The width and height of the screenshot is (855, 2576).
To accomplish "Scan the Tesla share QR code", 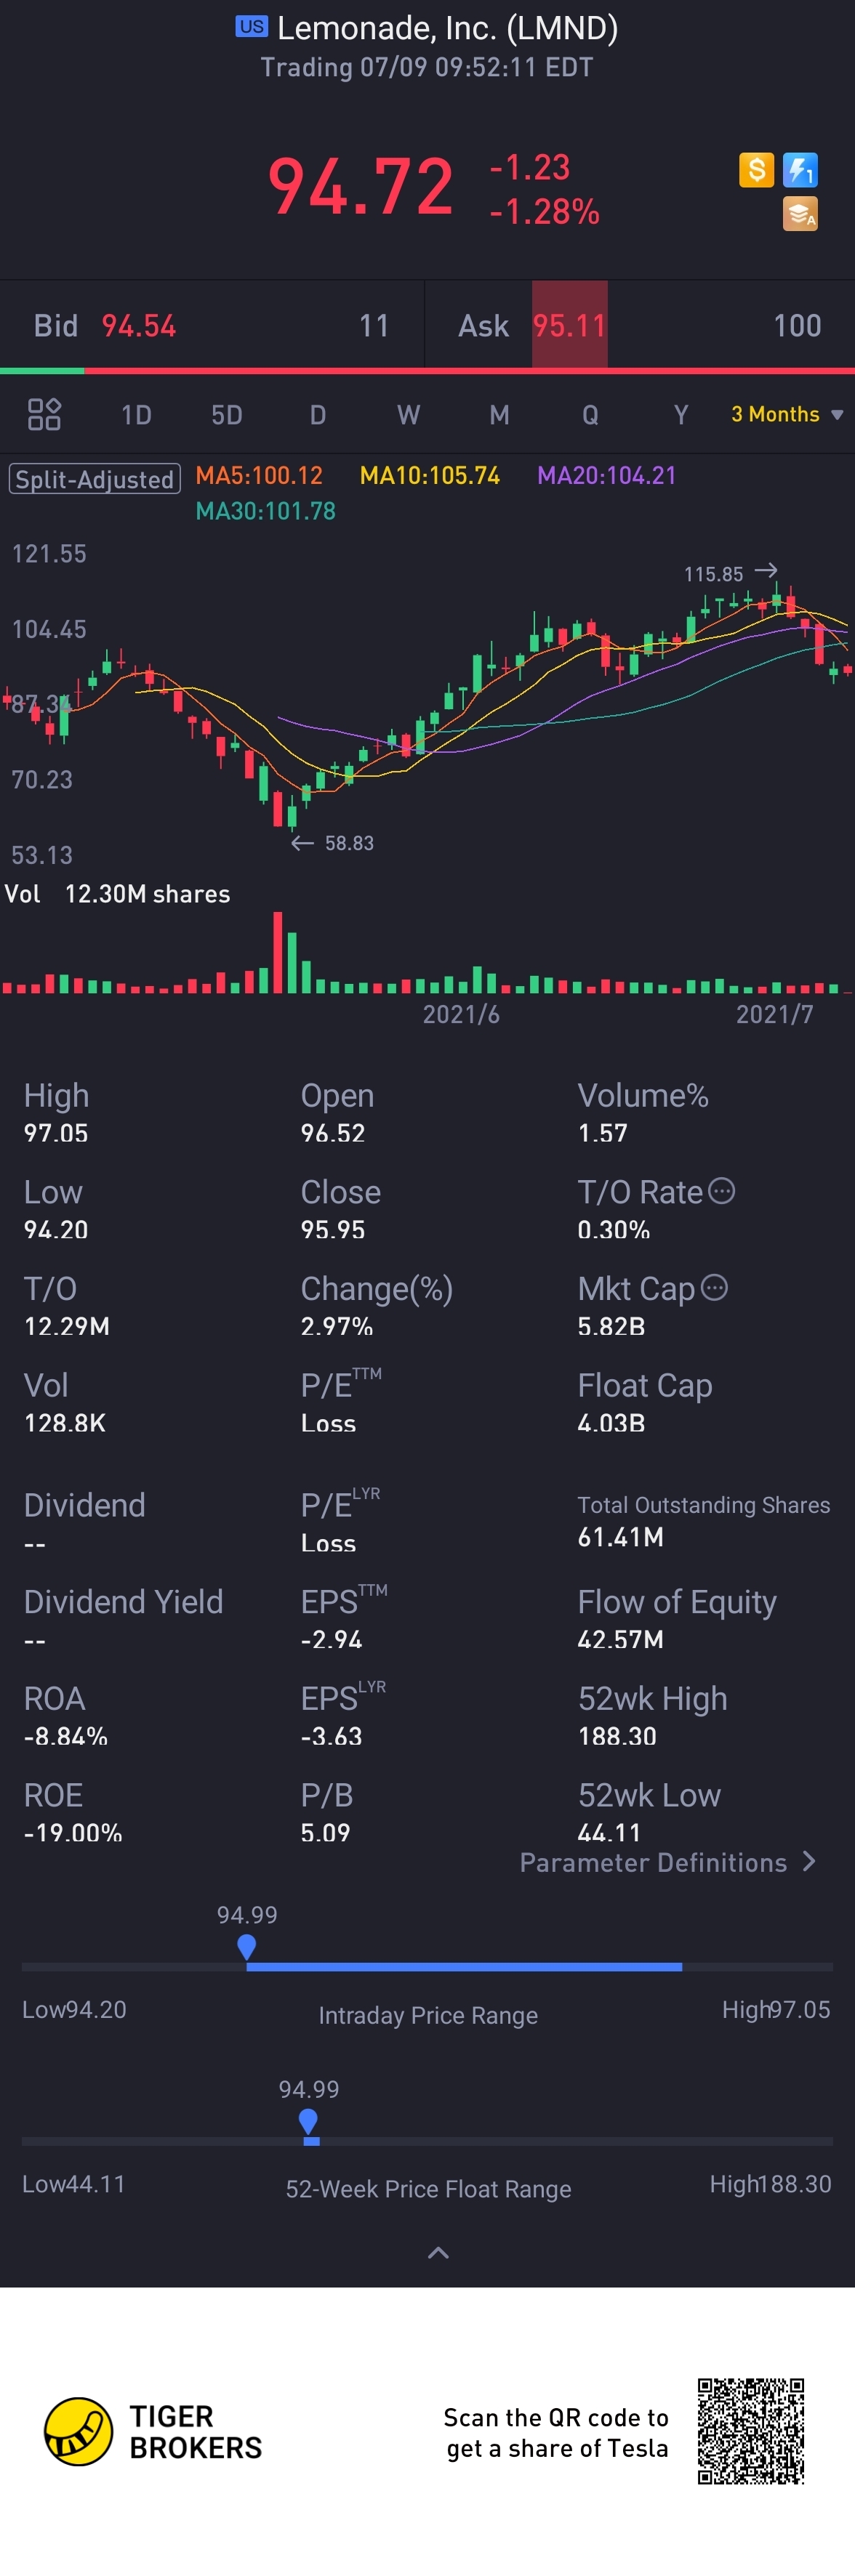I will click(750, 2431).
